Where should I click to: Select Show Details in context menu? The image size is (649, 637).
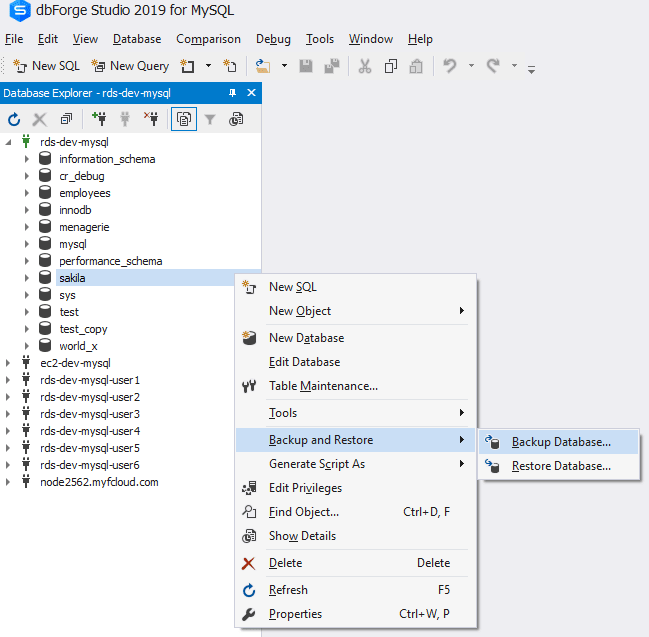pyautogui.click(x=355, y=536)
